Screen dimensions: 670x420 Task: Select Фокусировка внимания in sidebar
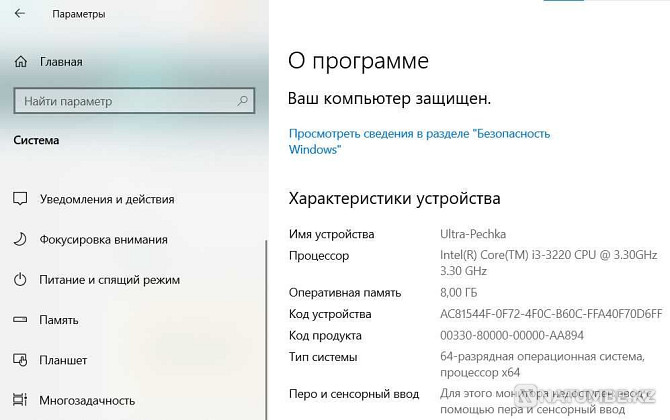pyautogui.click(x=103, y=240)
